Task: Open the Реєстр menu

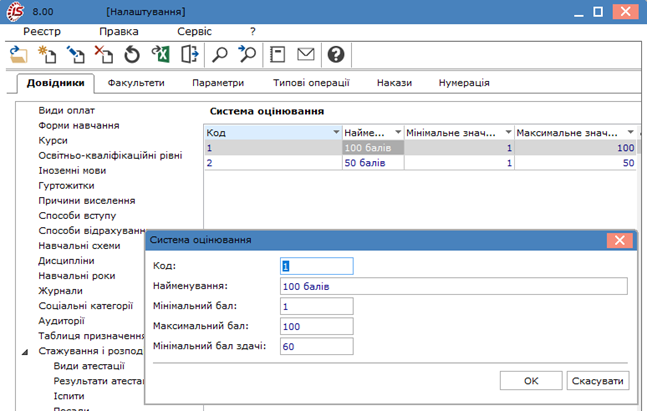Action: pyautogui.click(x=42, y=31)
